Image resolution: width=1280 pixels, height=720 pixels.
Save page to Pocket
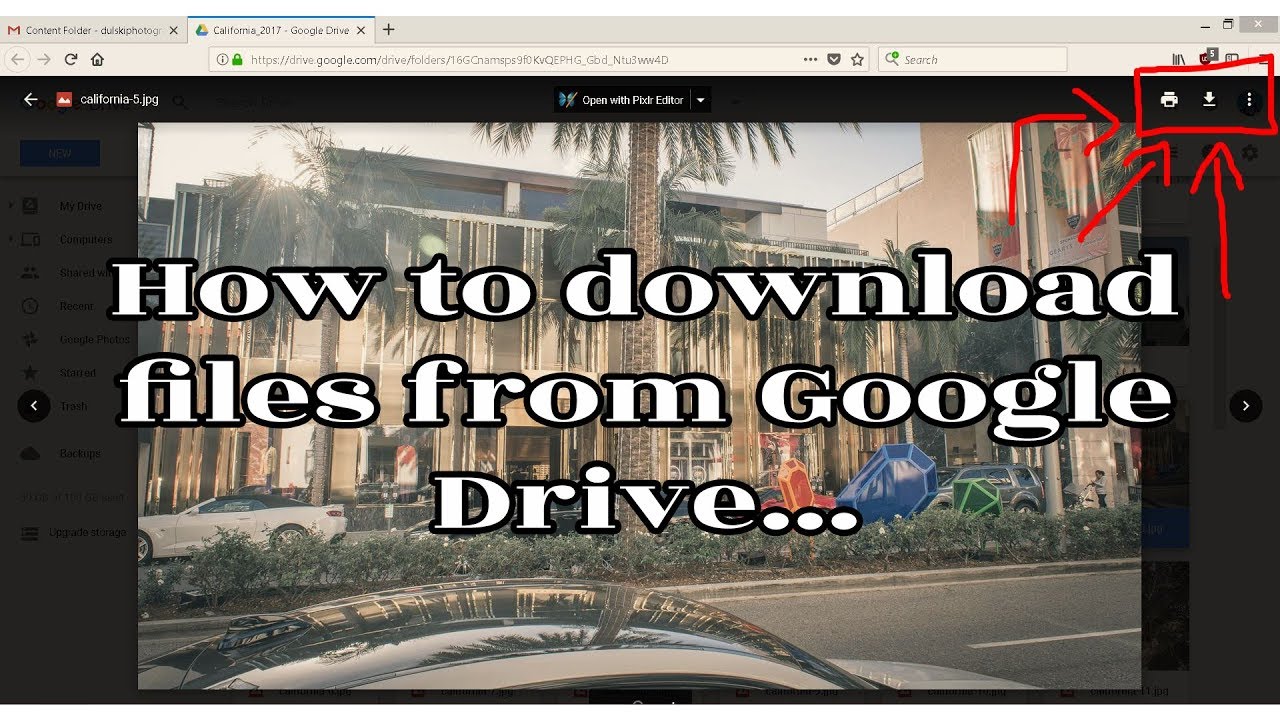834,59
